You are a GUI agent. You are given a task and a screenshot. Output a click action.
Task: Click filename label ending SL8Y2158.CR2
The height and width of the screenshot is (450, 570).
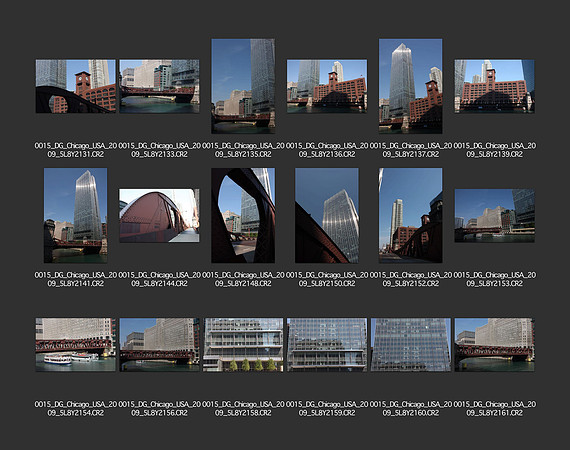point(243,409)
